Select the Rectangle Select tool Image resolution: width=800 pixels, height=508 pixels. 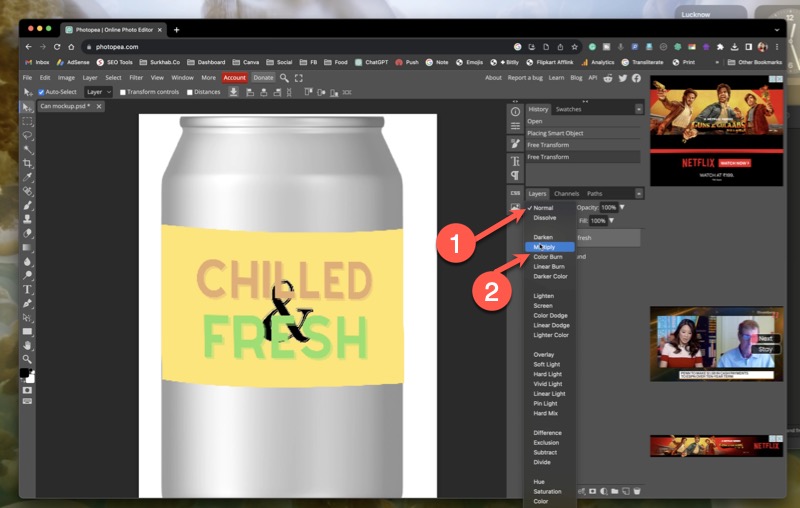[28, 121]
